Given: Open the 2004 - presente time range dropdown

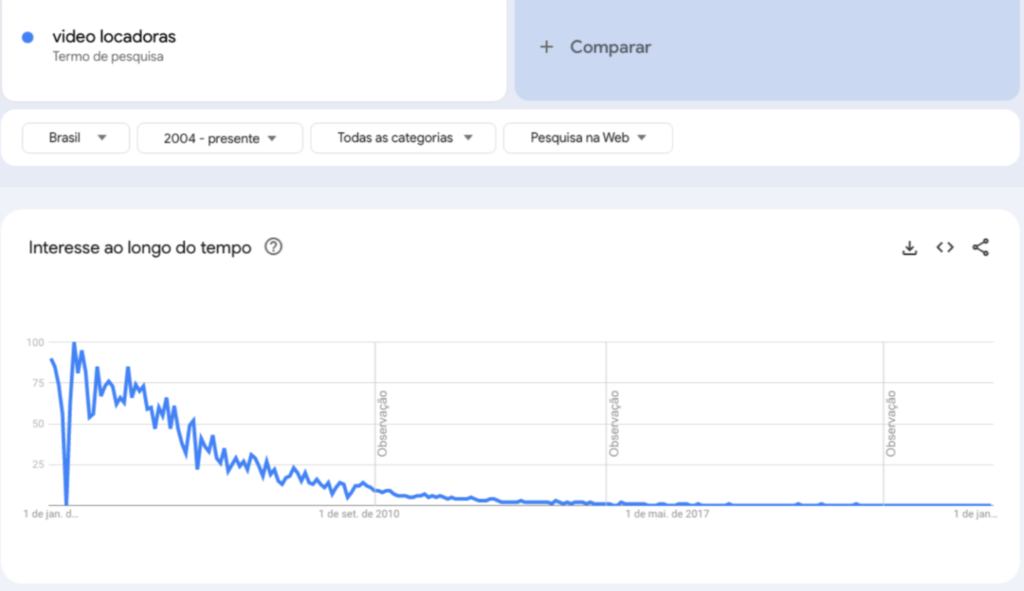Looking at the screenshot, I should [220, 138].
